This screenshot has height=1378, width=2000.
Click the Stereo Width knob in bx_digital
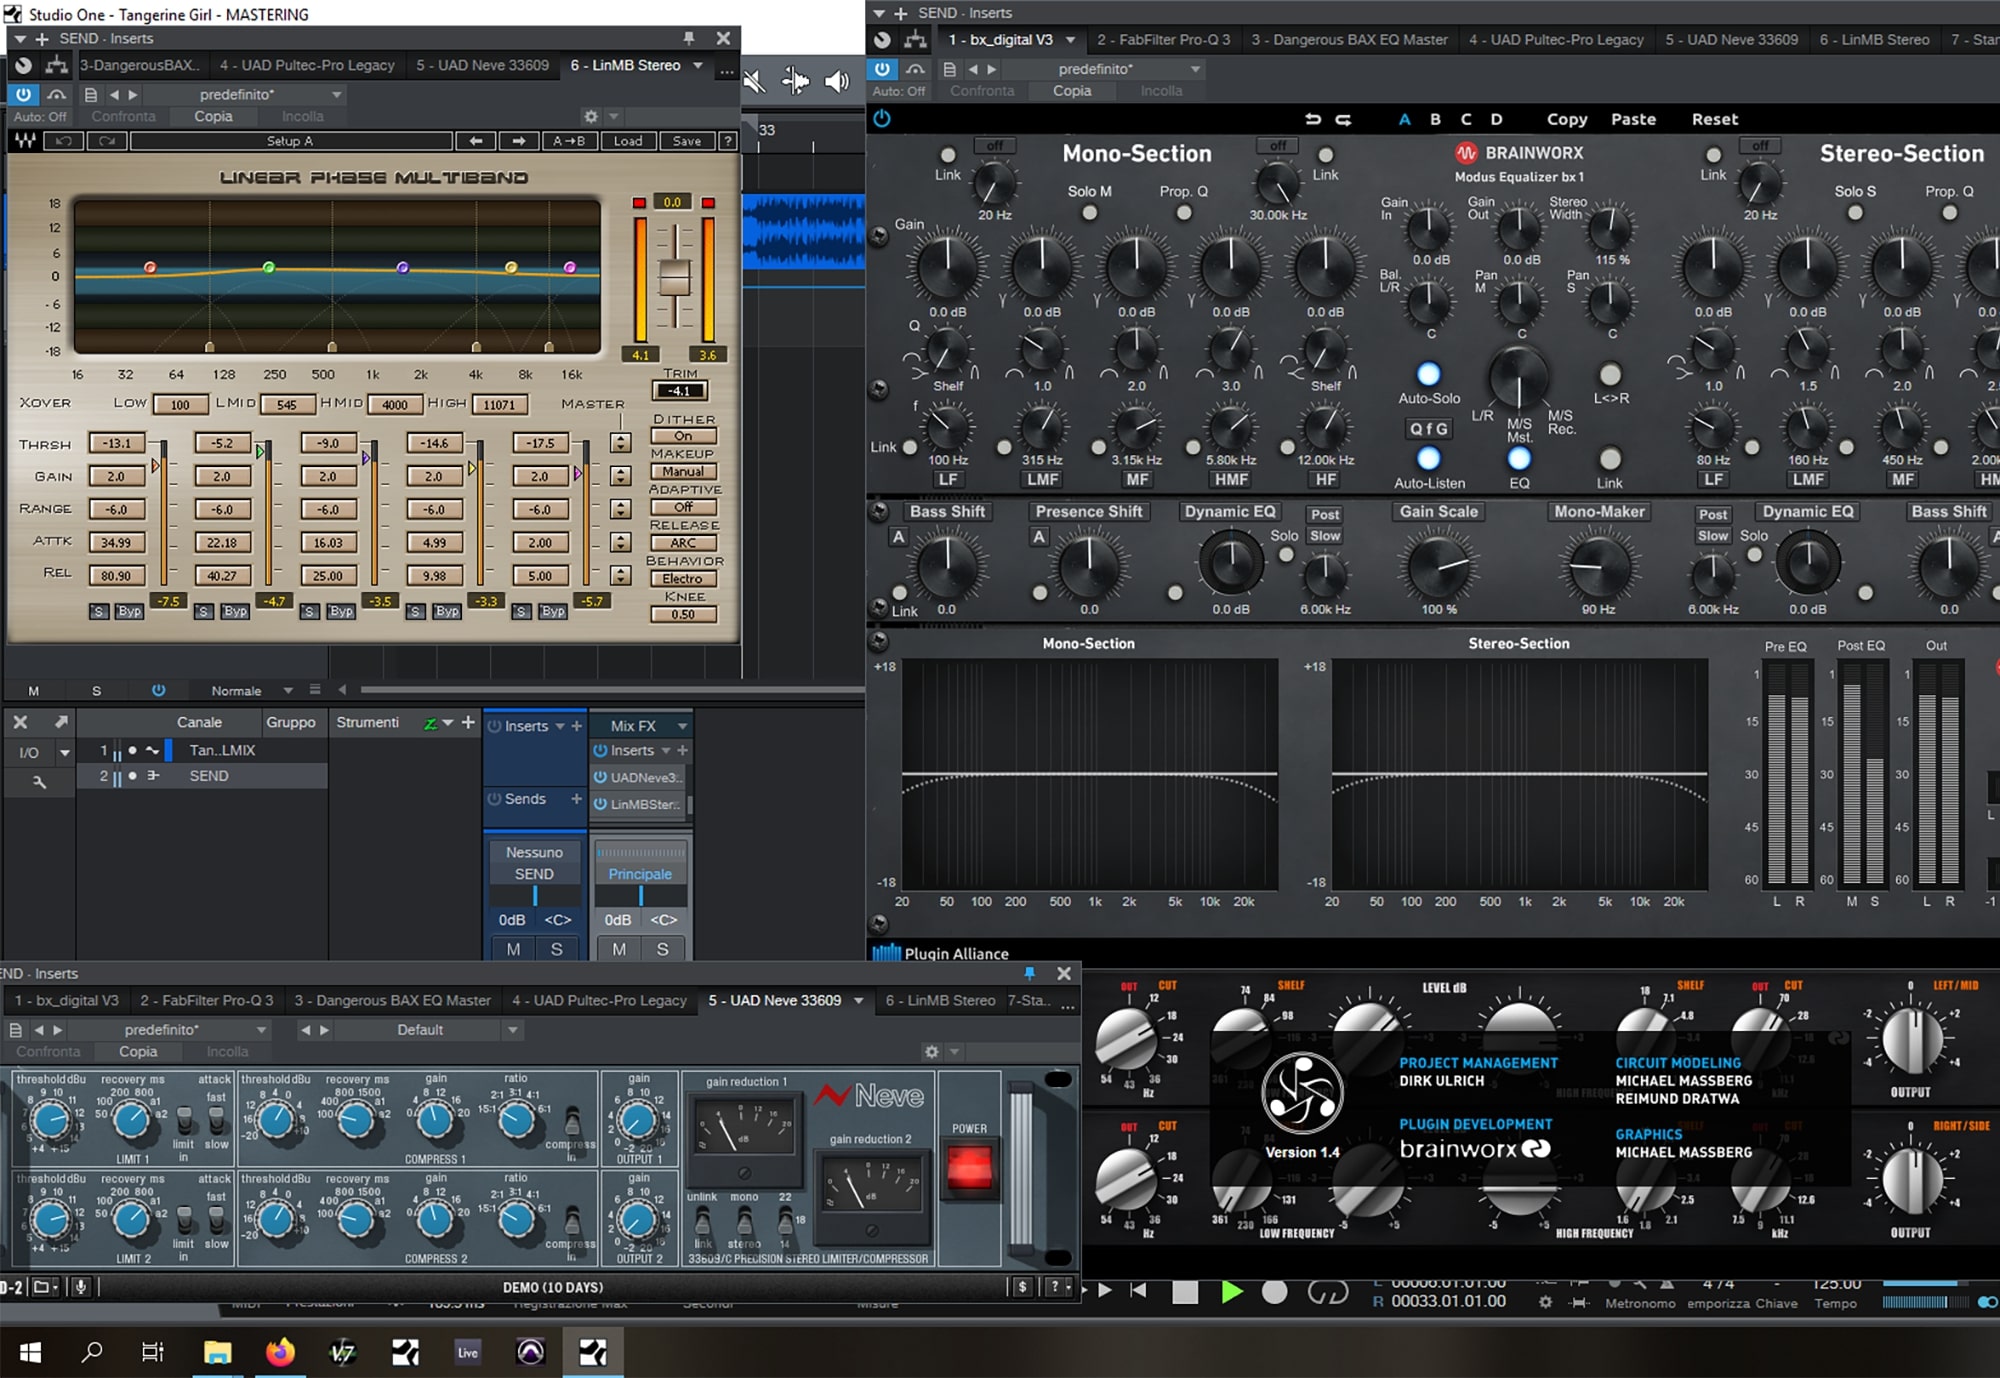coord(1610,228)
